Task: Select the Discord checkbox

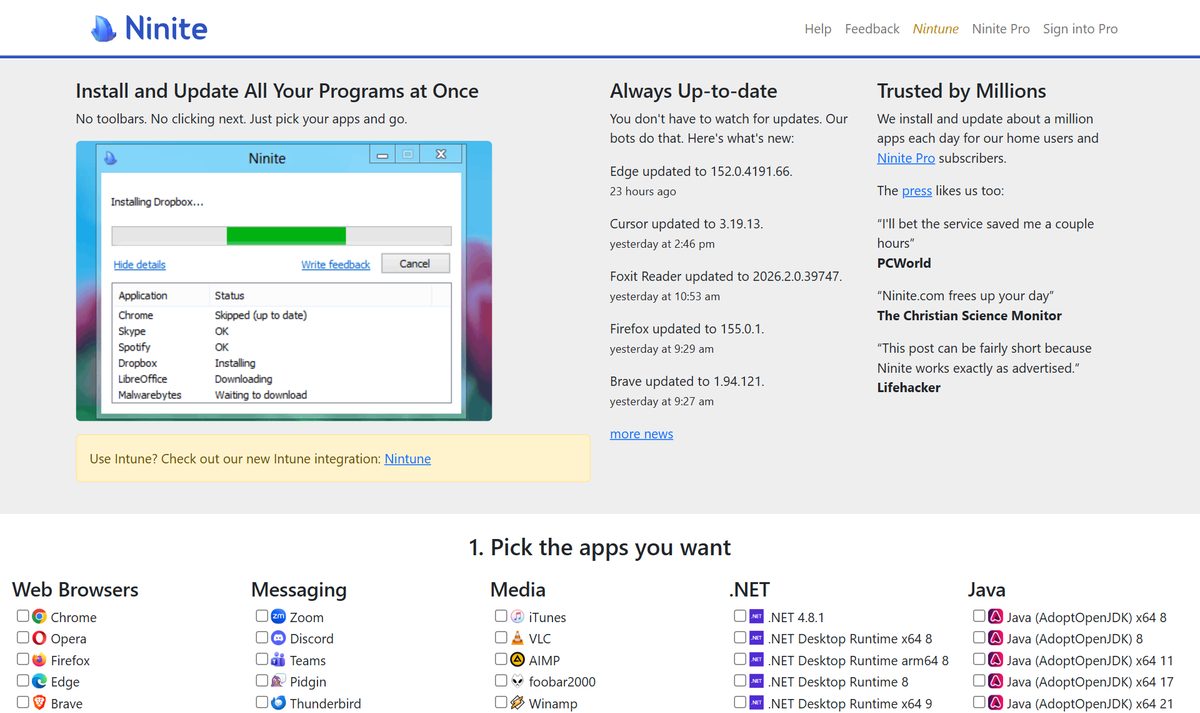Action: [x=261, y=637]
